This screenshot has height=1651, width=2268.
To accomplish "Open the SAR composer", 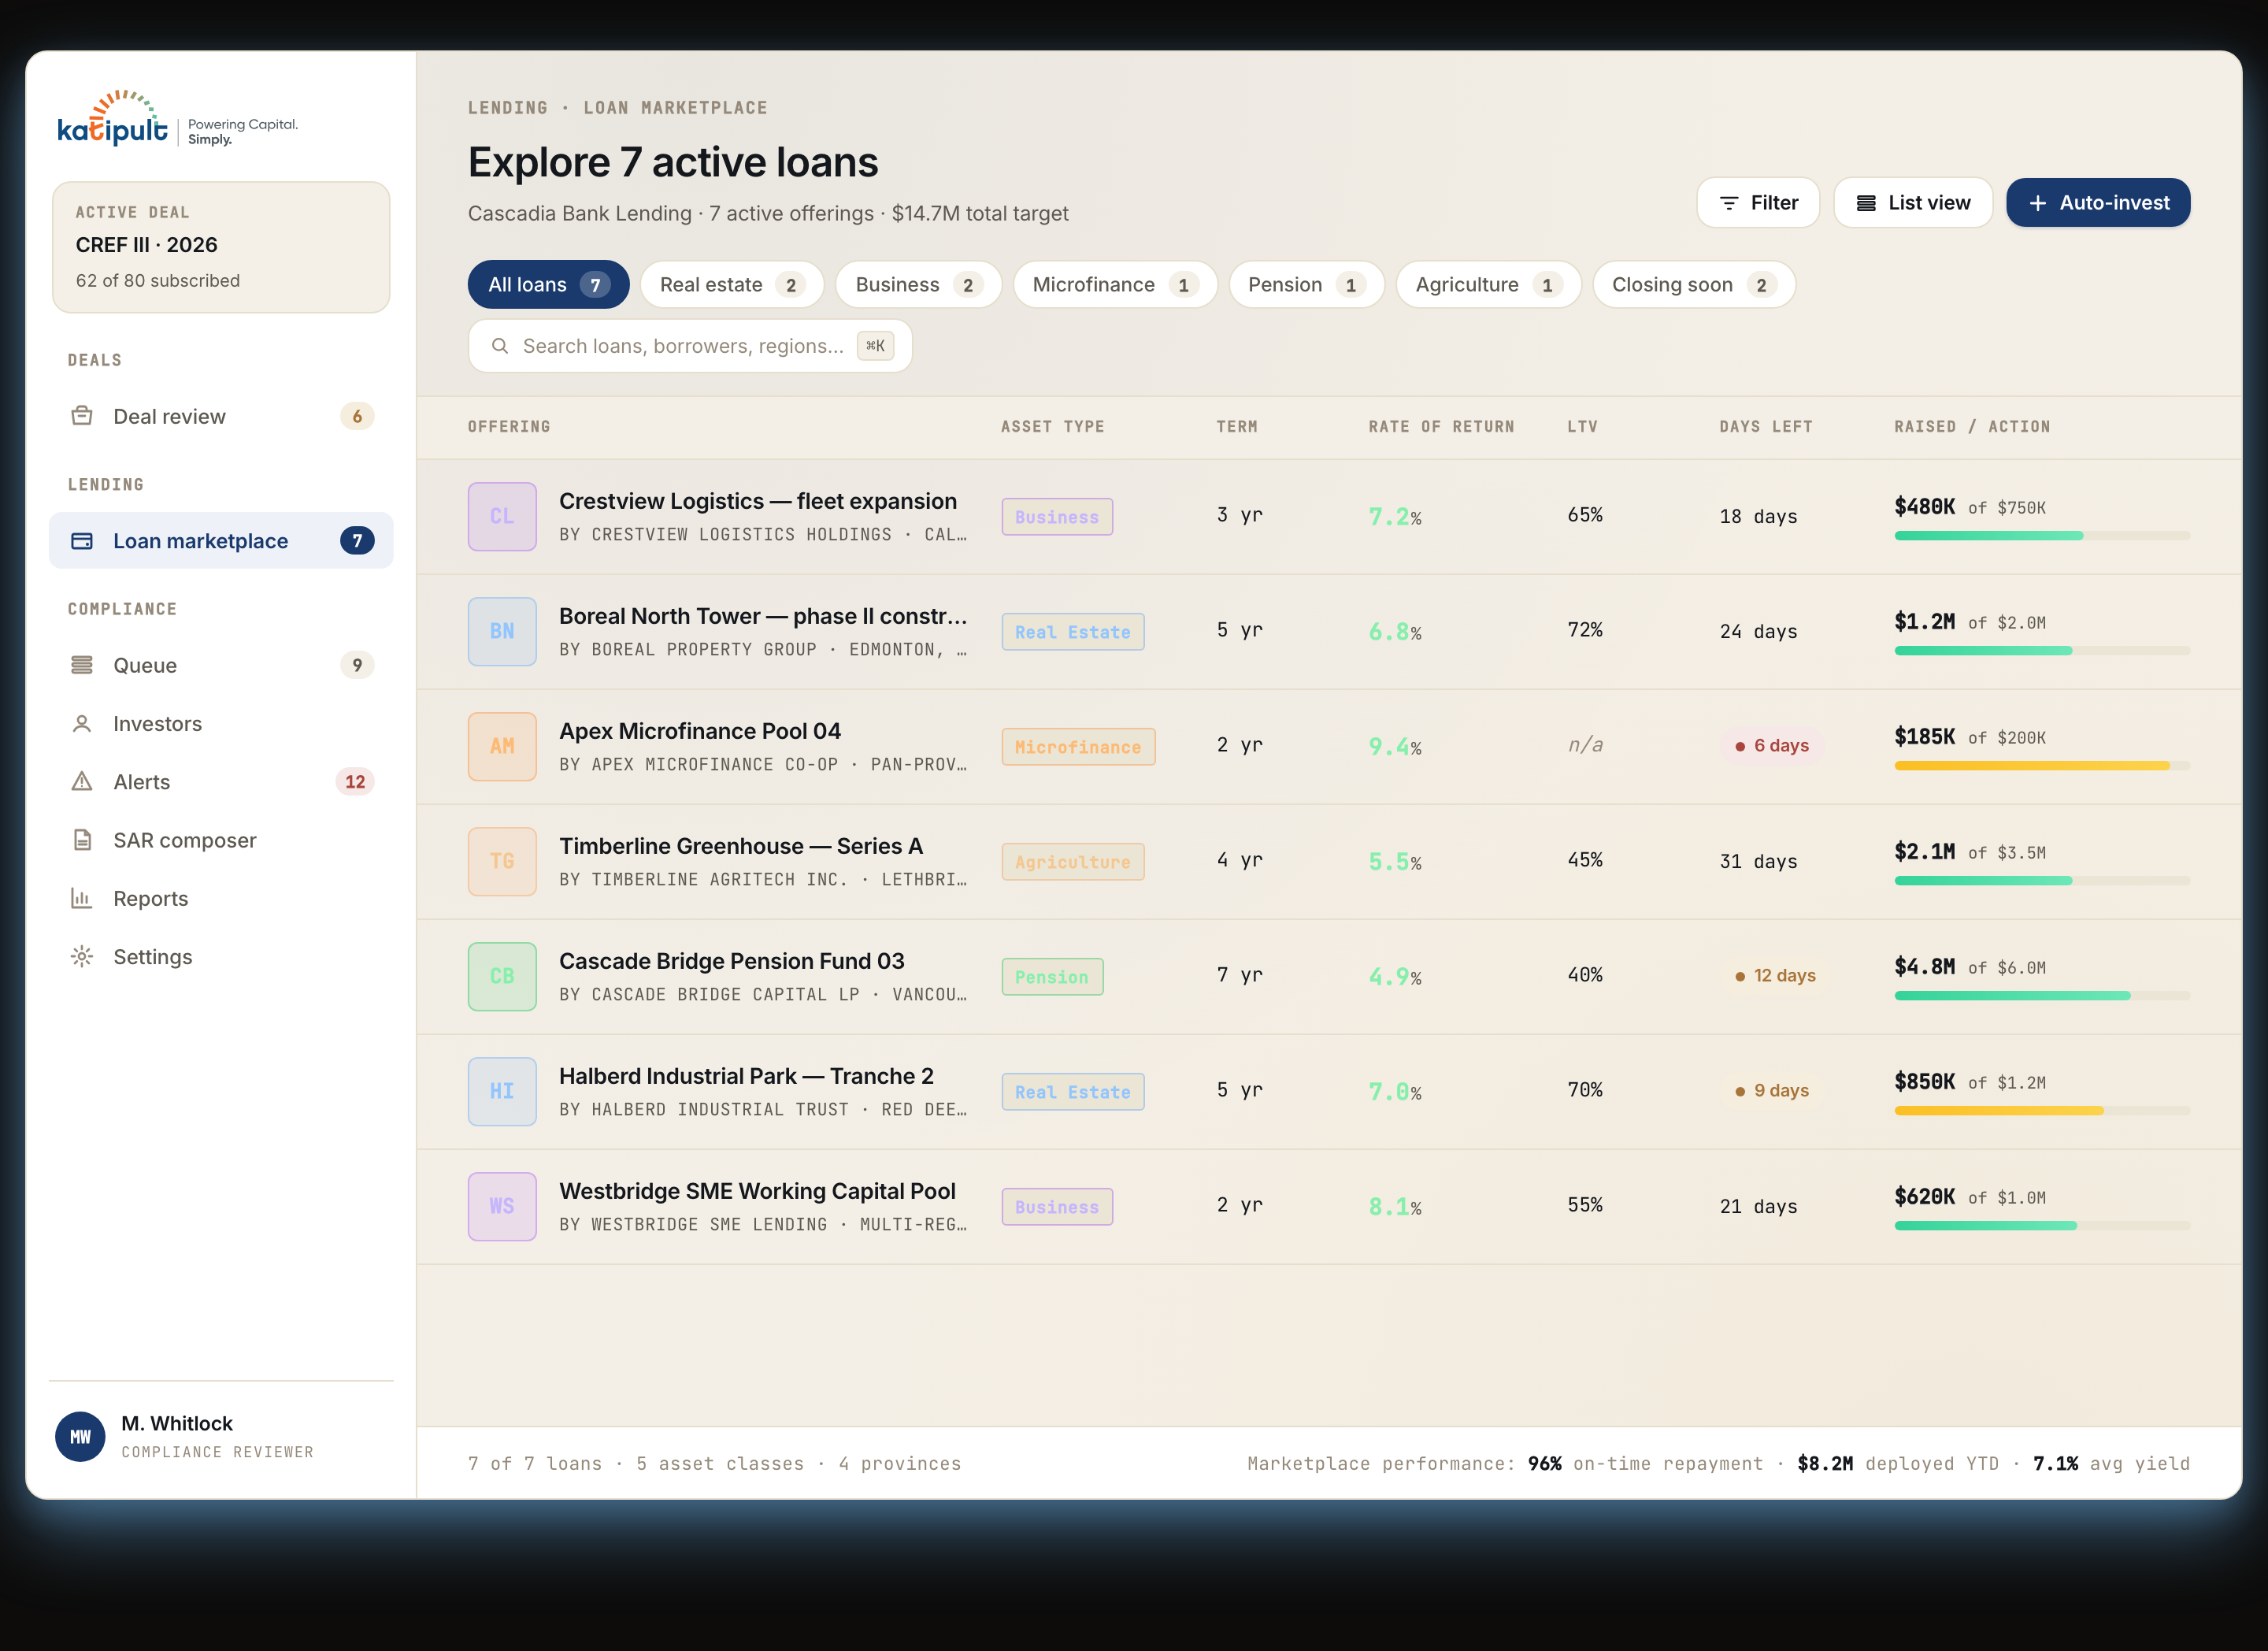I will pyautogui.click(x=221, y=840).
